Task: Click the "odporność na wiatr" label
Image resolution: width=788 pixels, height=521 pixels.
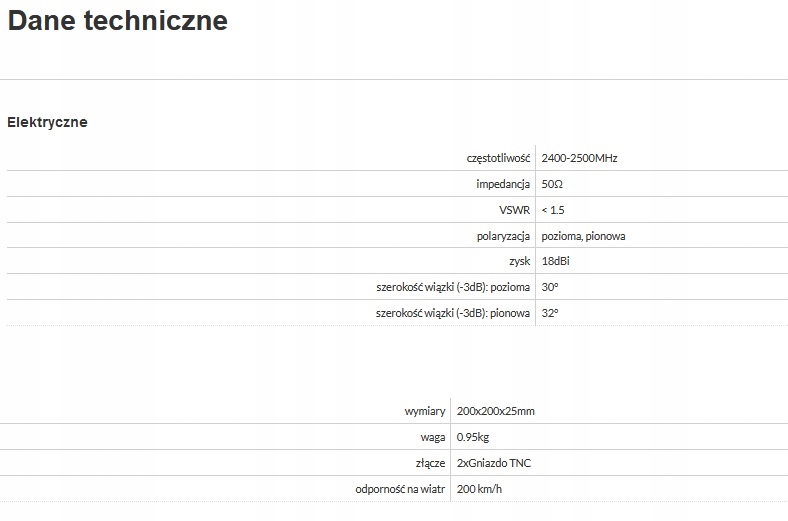Action: point(400,489)
